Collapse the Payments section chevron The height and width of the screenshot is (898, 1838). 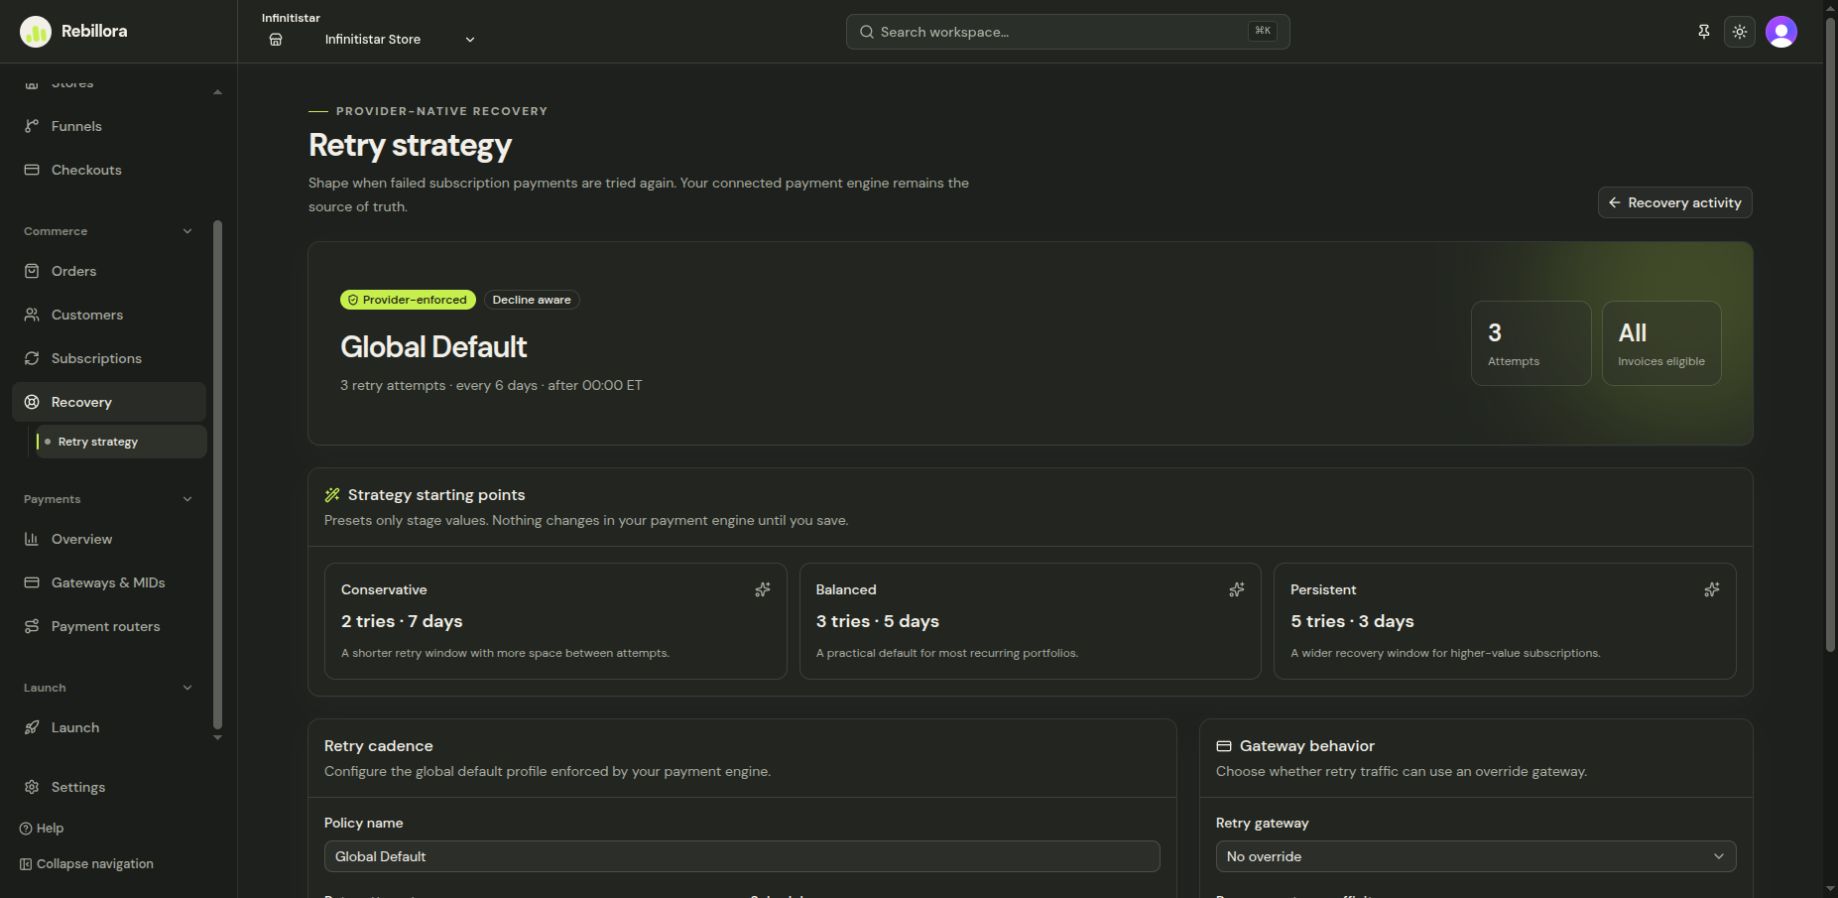pos(187,499)
